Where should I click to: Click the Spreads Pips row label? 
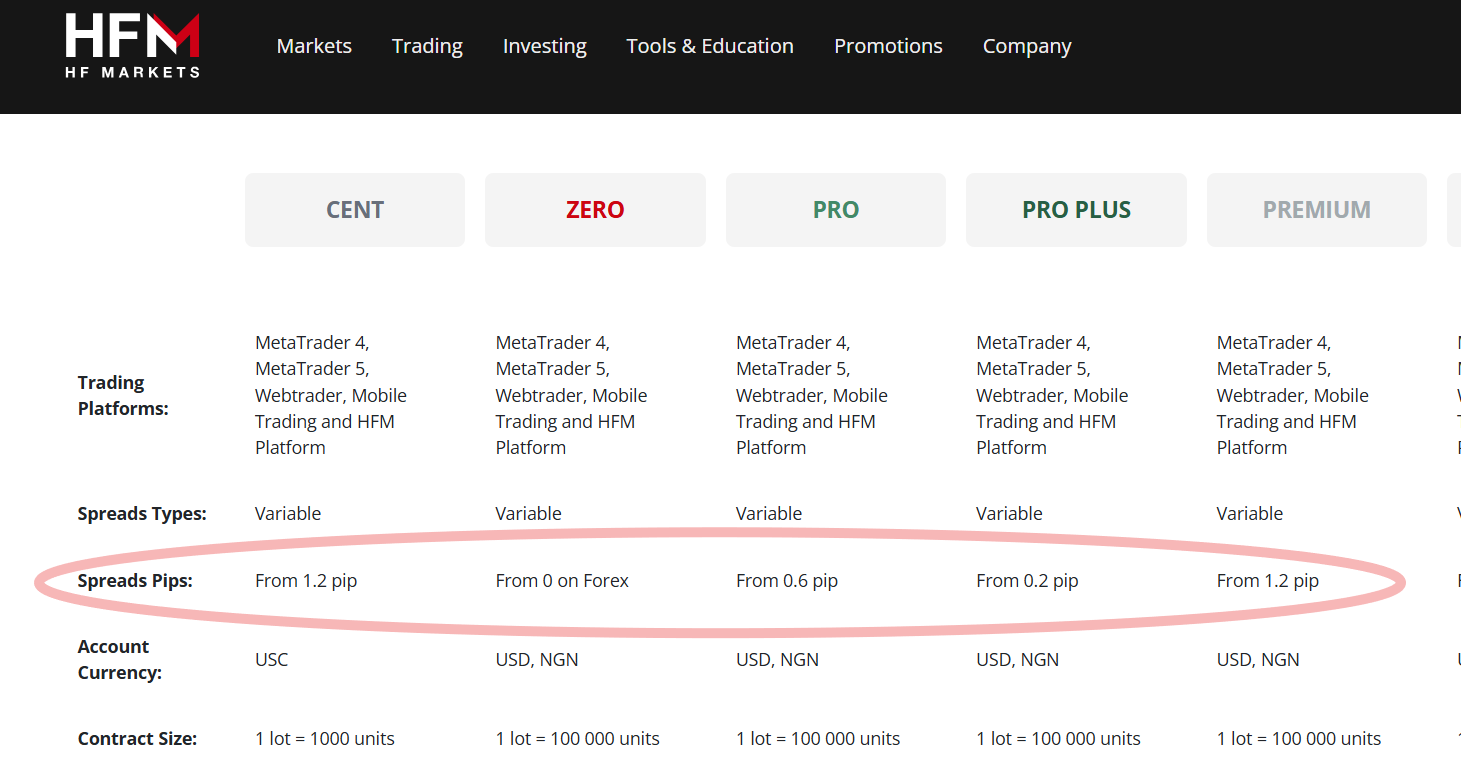(135, 581)
